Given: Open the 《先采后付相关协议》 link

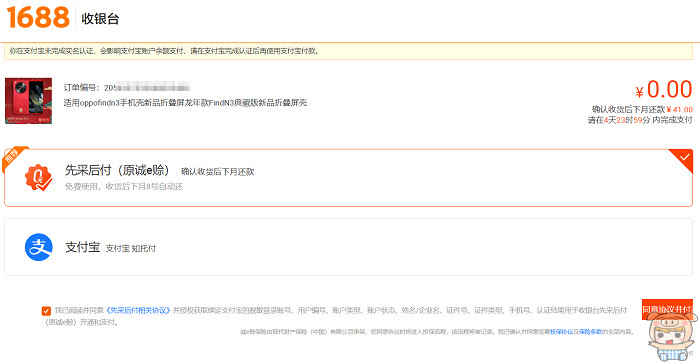Looking at the screenshot, I should coord(138,311).
